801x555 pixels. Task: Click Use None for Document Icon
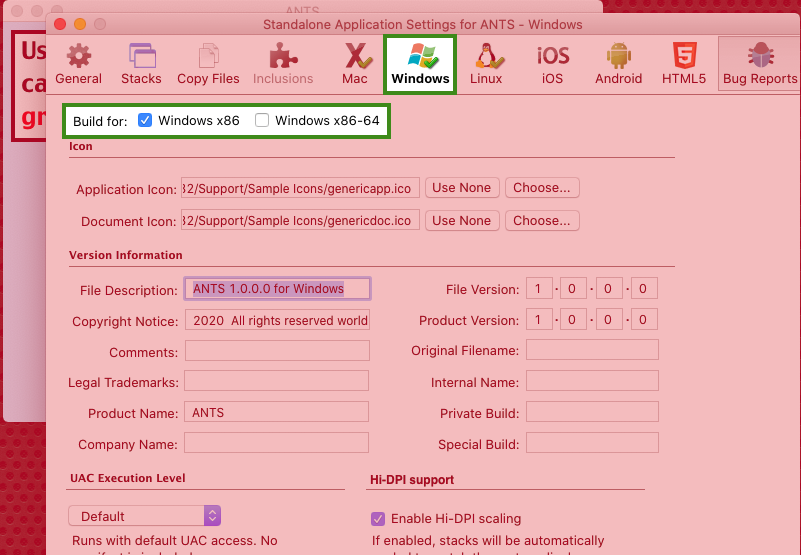pyautogui.click(x=462, y=220)
